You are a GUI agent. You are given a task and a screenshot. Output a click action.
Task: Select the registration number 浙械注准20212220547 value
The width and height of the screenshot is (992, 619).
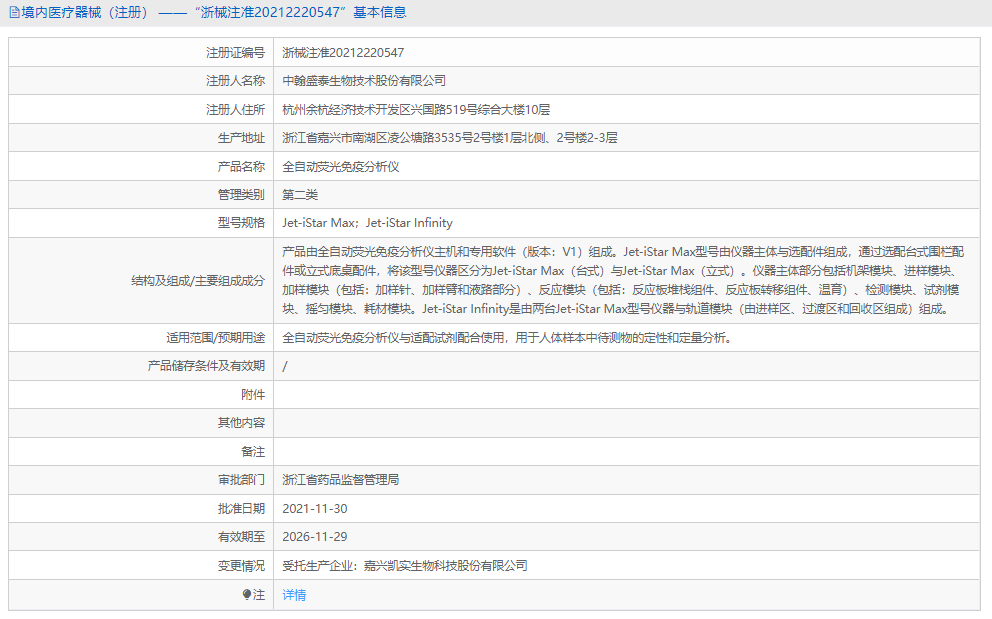click(343, 53)
